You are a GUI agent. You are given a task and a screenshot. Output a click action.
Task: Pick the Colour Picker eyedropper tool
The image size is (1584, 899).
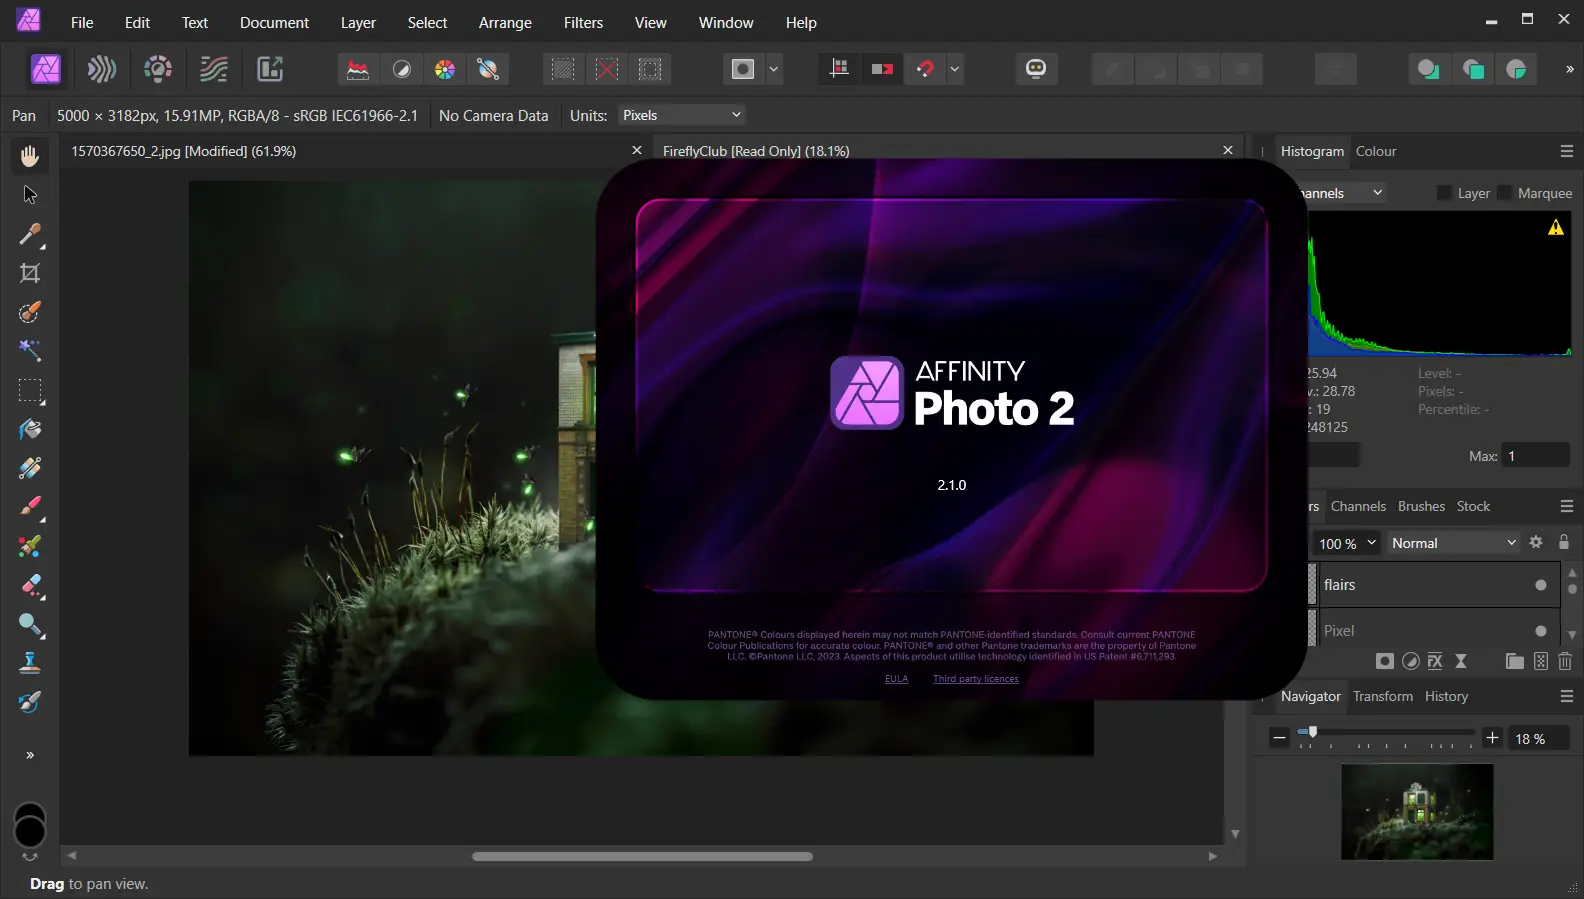30,234
